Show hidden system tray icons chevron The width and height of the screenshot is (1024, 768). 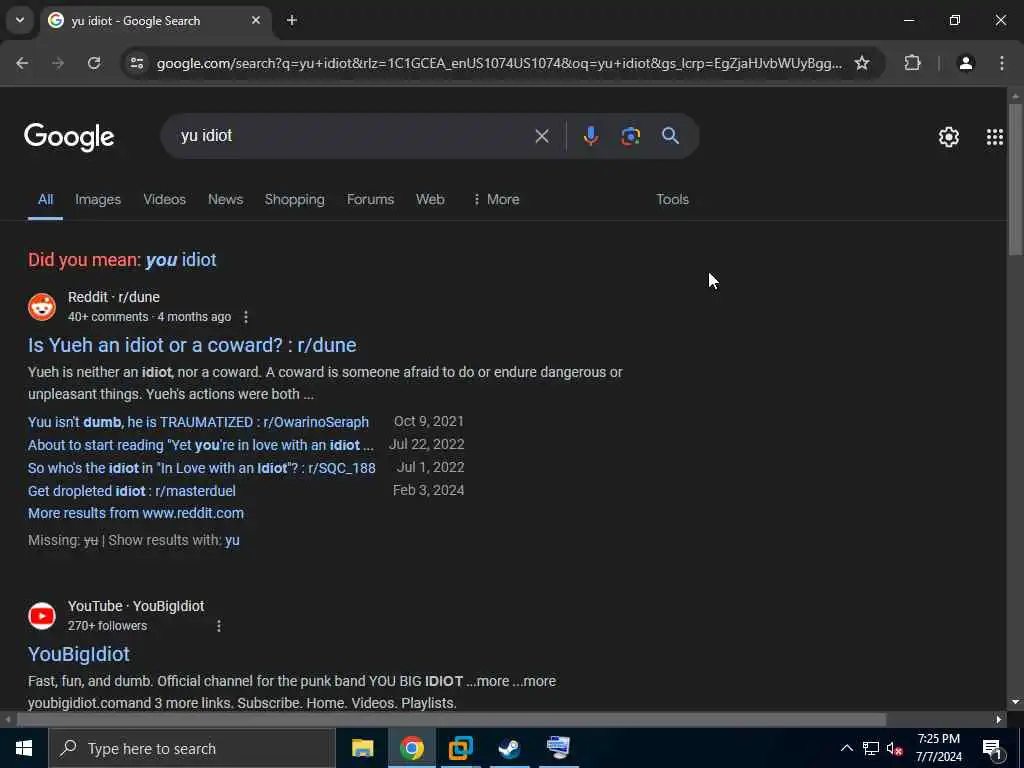(x=846, y=748)
